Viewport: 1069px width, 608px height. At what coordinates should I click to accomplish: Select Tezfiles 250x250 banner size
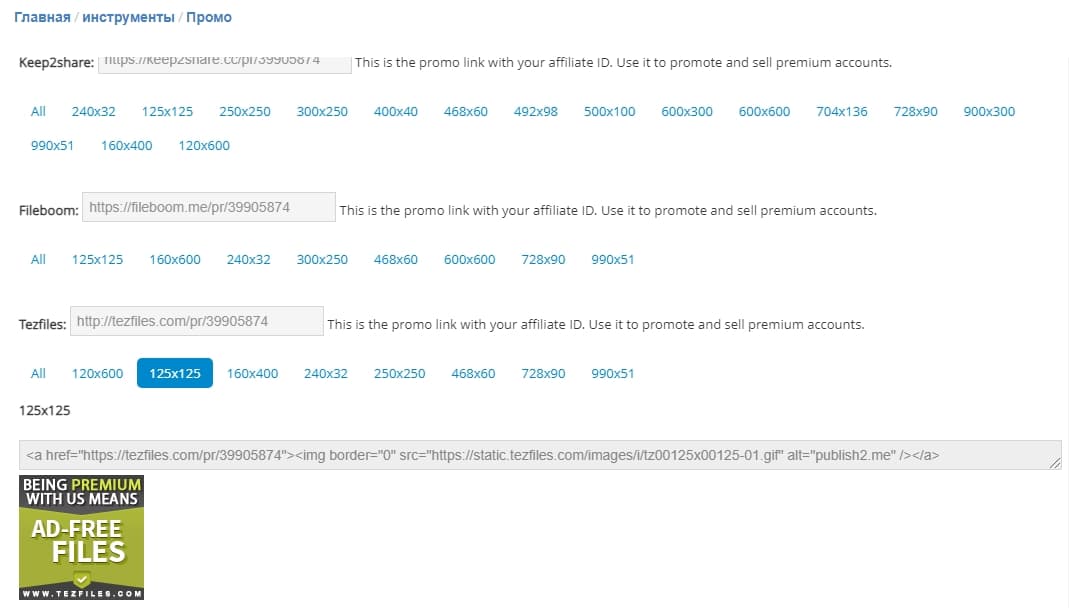tap(400, 373)
